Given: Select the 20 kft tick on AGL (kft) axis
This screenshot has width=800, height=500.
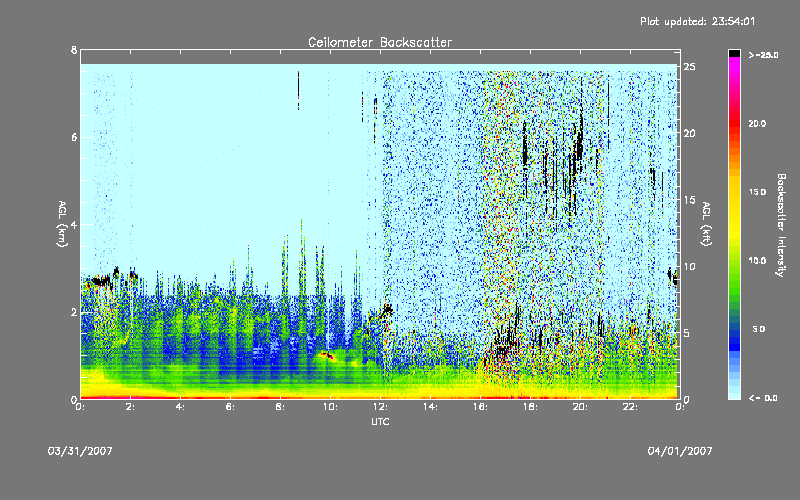Looking at the screenshot, I should (689, 133).
